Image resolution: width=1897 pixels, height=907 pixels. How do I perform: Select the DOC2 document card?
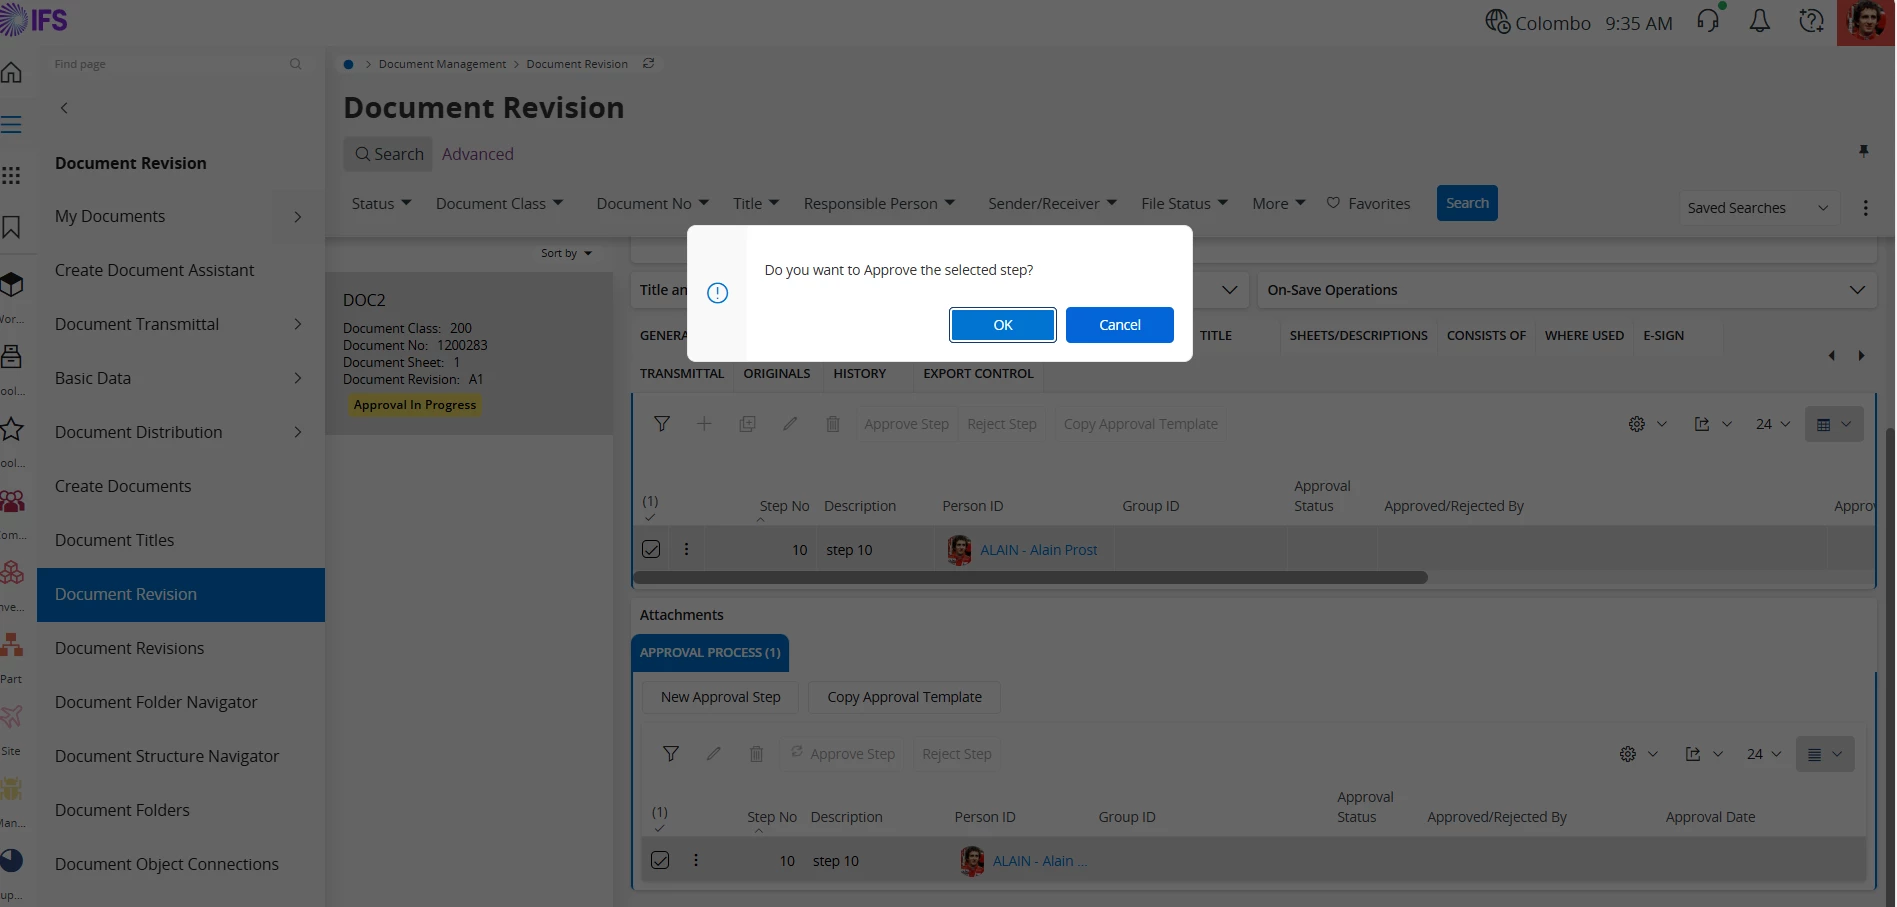pyautogui.click(x=469, y=353)
